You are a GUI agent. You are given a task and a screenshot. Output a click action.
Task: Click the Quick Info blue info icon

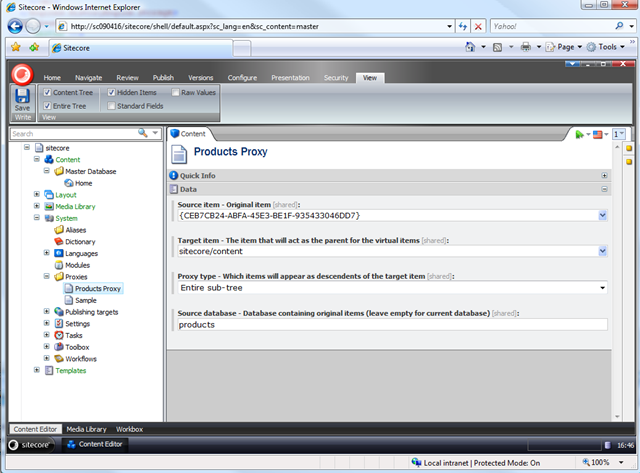point(174,175)
